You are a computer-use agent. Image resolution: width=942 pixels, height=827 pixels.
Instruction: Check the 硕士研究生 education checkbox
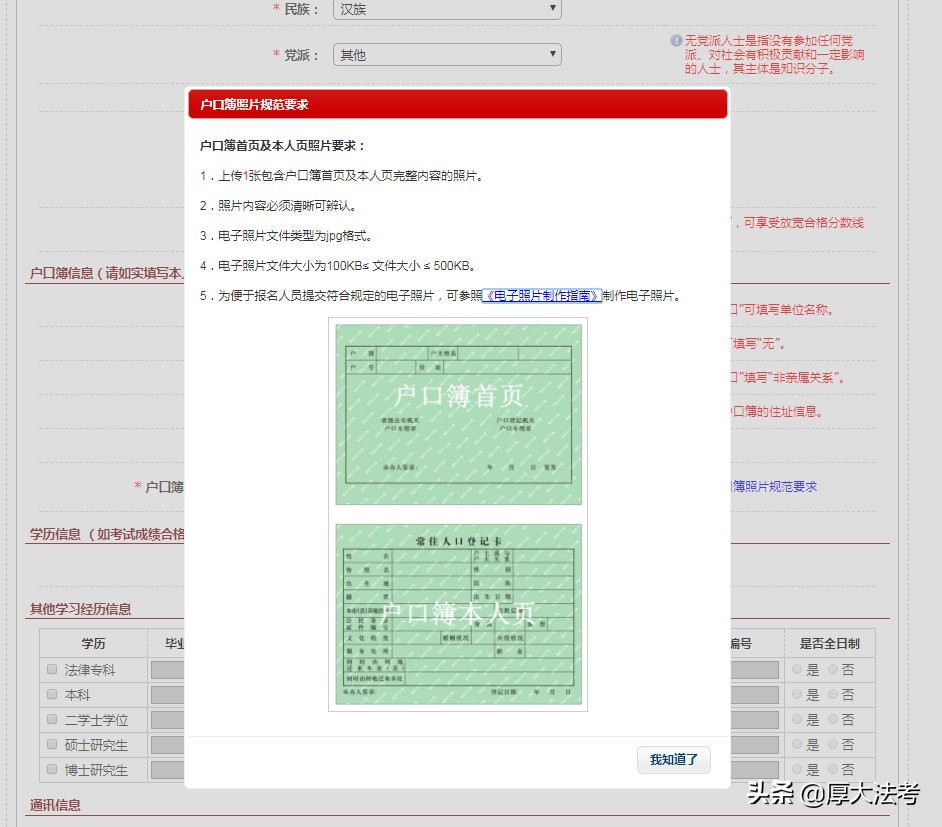51,744
